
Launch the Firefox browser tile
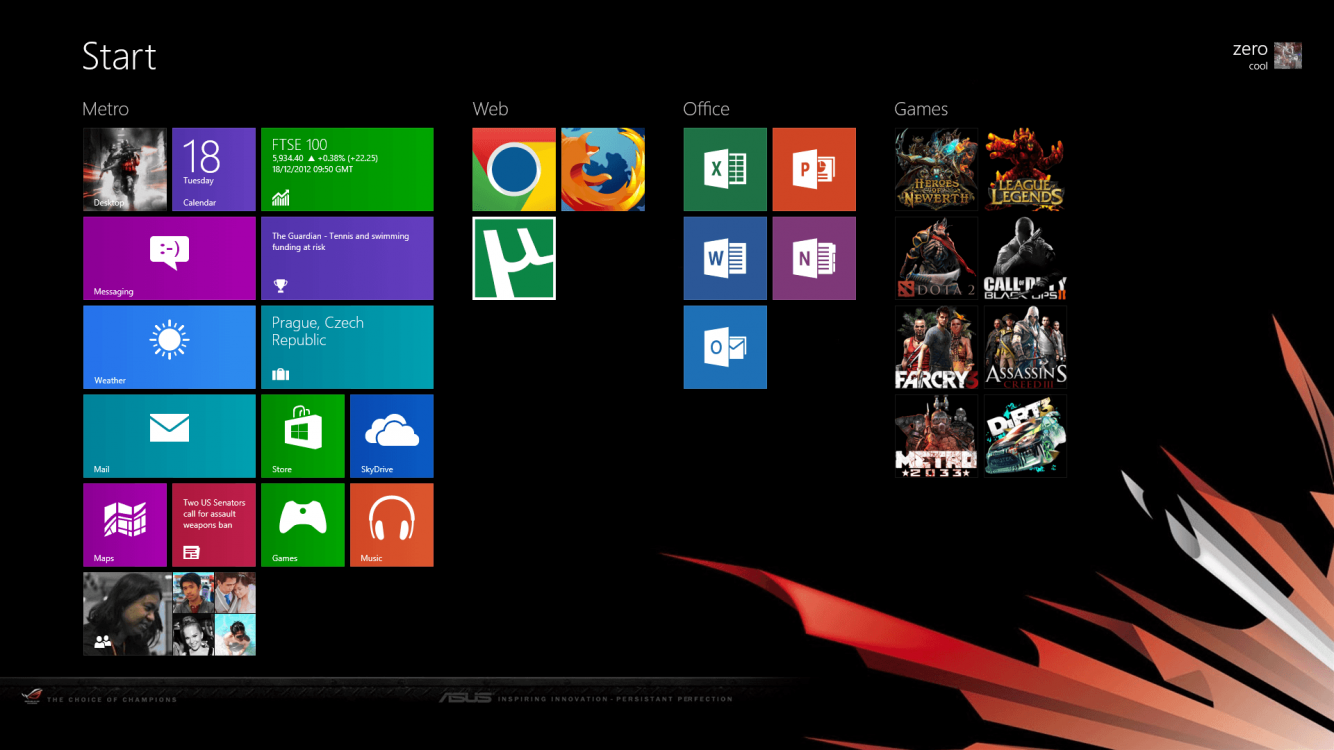coord(602,169)
